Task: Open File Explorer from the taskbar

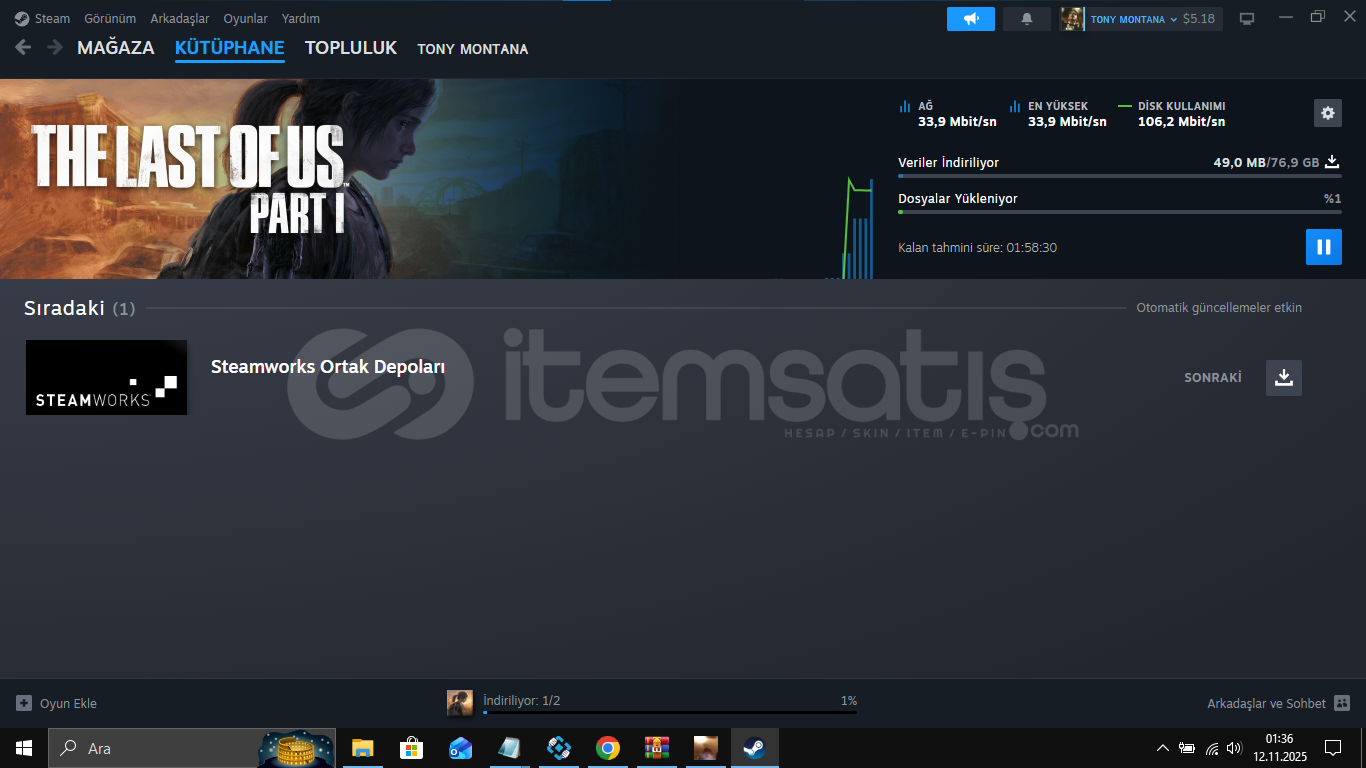Action: 362,748
